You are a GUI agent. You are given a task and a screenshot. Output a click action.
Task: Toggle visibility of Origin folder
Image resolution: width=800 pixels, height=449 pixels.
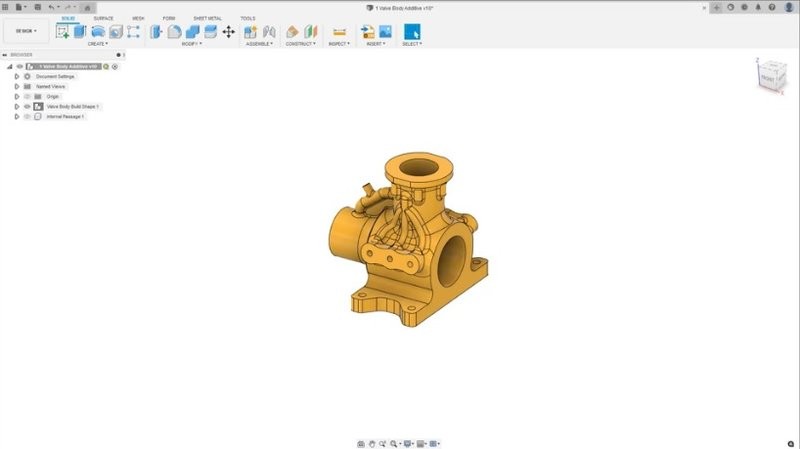click(x=27, y=96)
